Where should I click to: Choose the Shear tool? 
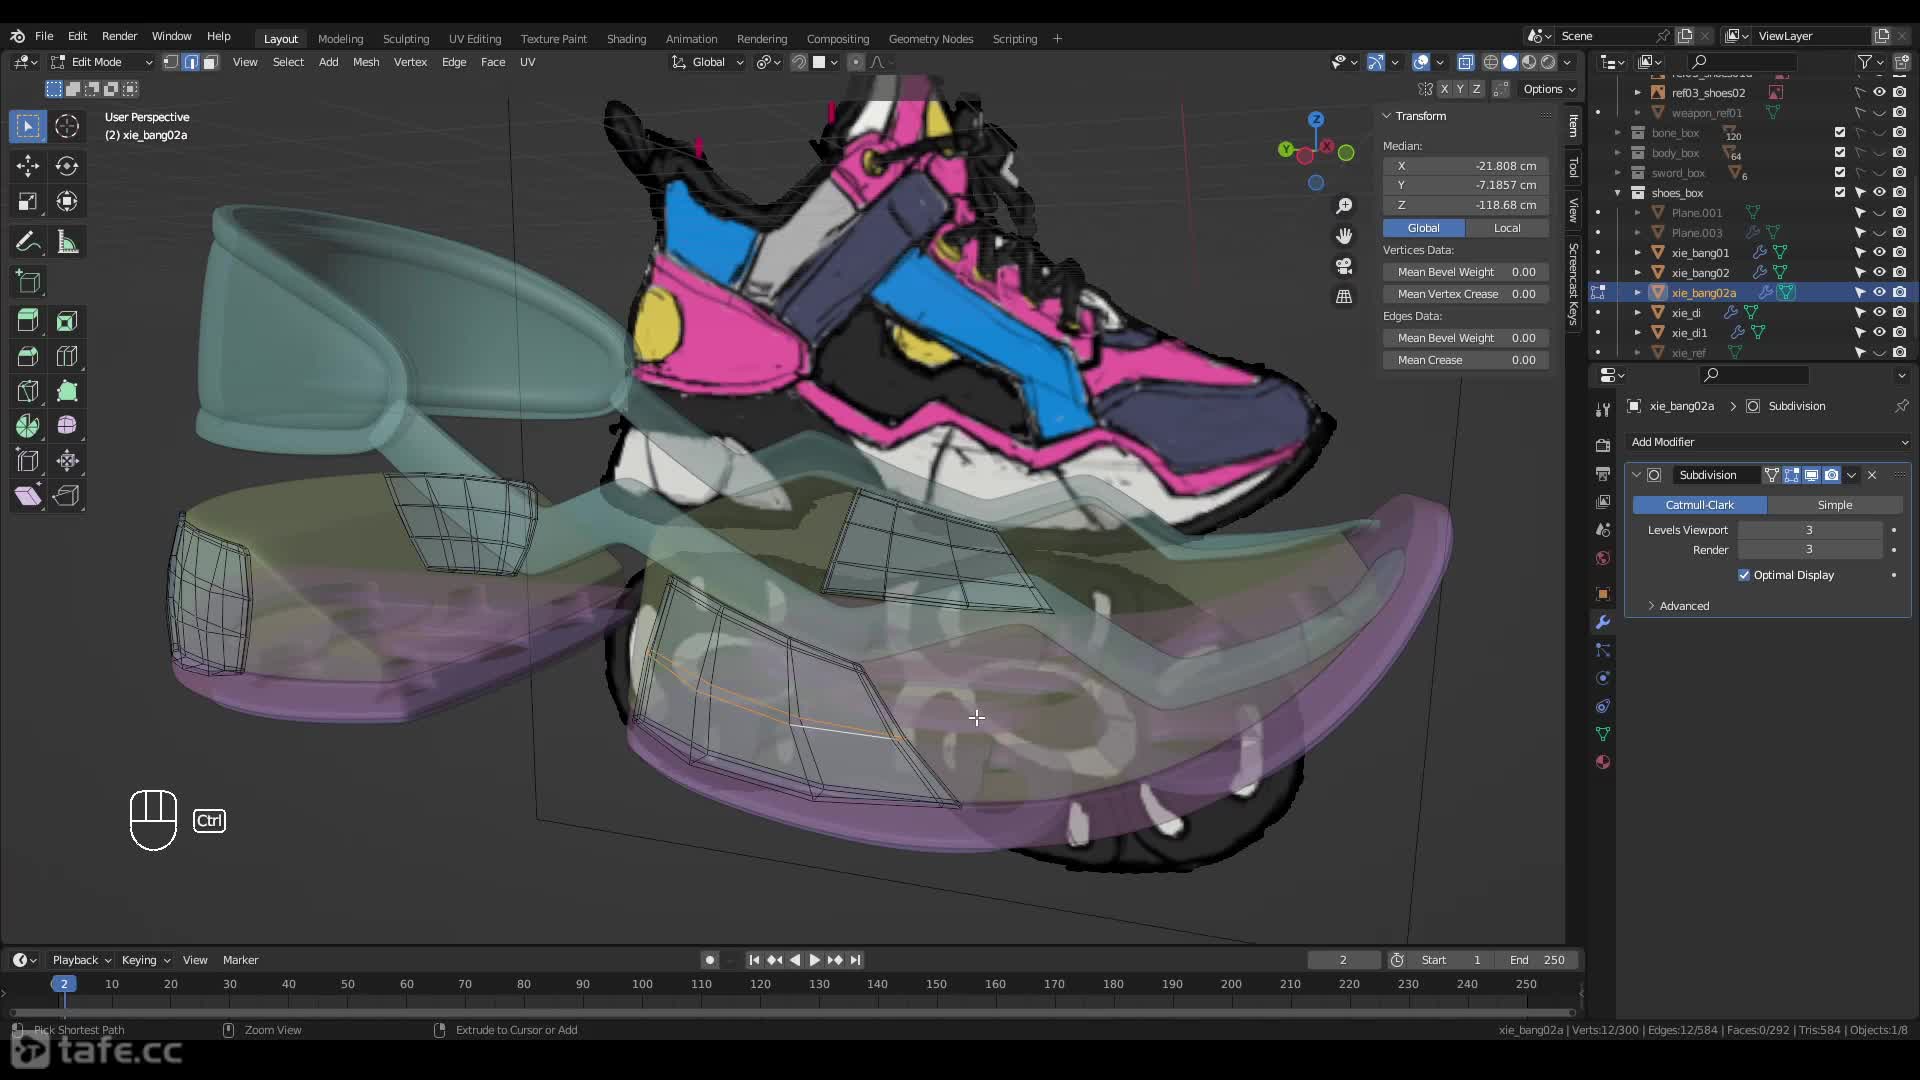tap(28, 496)
